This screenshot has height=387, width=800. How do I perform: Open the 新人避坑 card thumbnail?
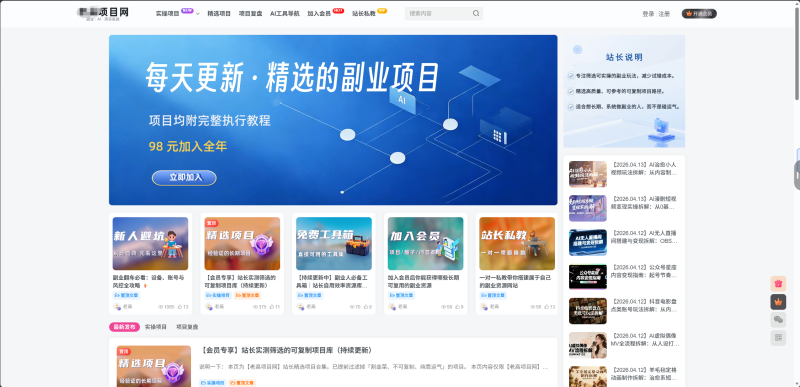click(151, 244)
